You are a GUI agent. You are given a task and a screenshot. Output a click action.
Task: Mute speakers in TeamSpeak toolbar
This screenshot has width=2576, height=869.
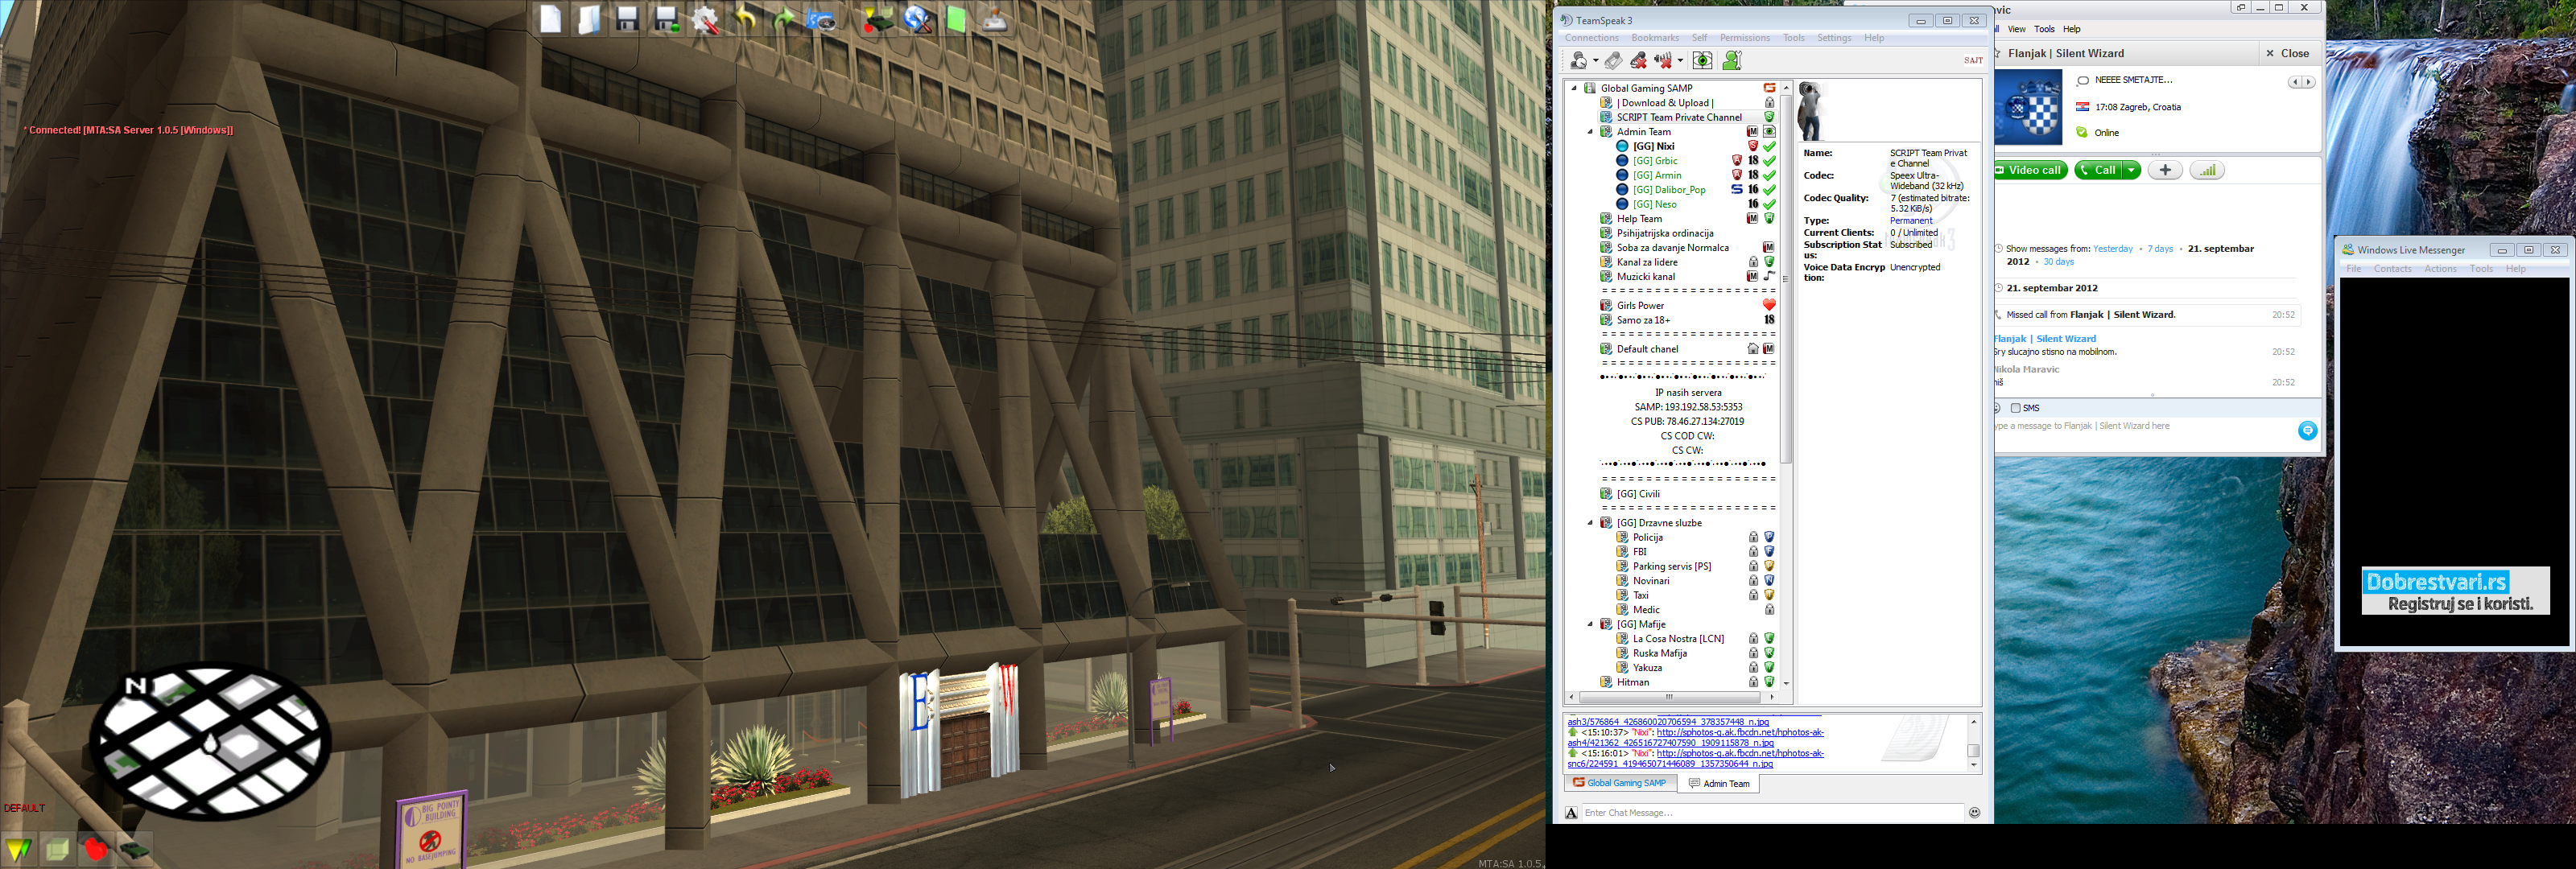1663,61
